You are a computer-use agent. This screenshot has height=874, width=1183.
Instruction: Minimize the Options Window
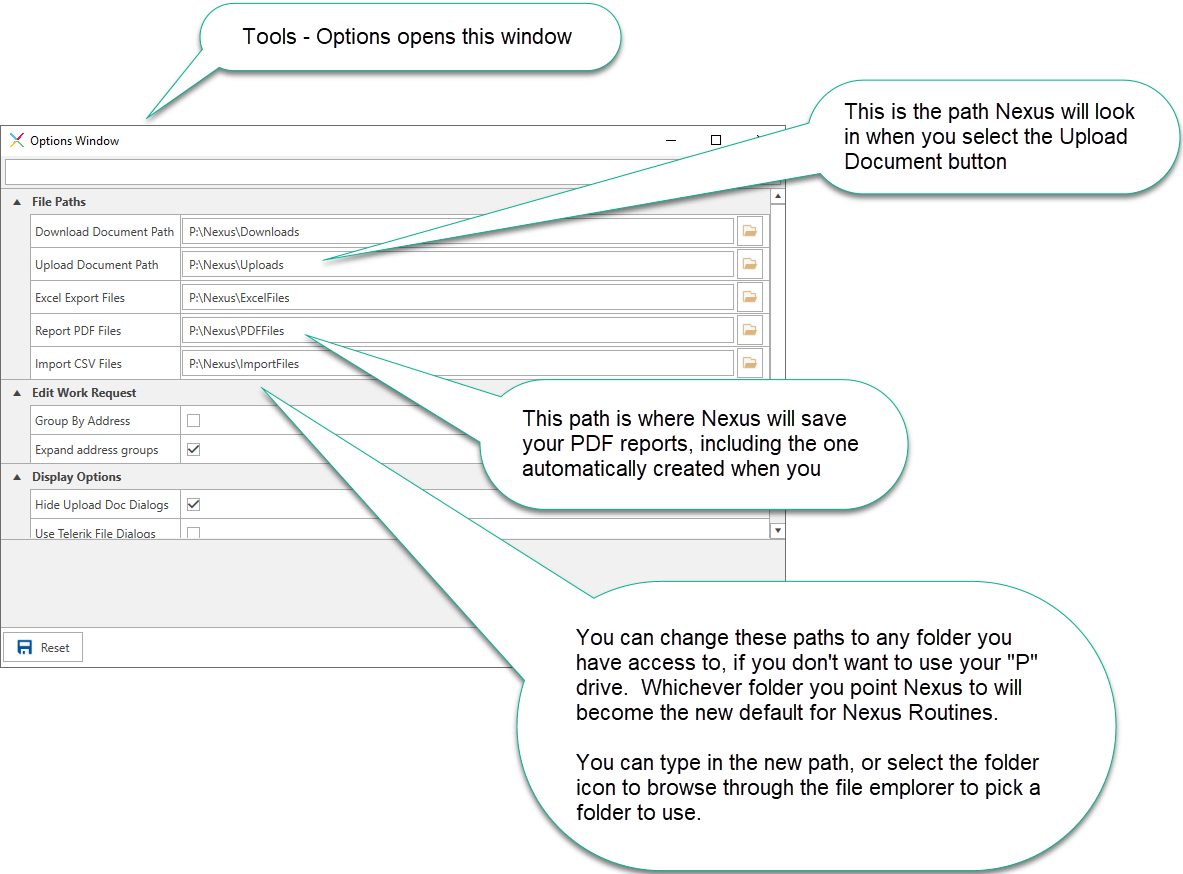[x=671, y=140]
